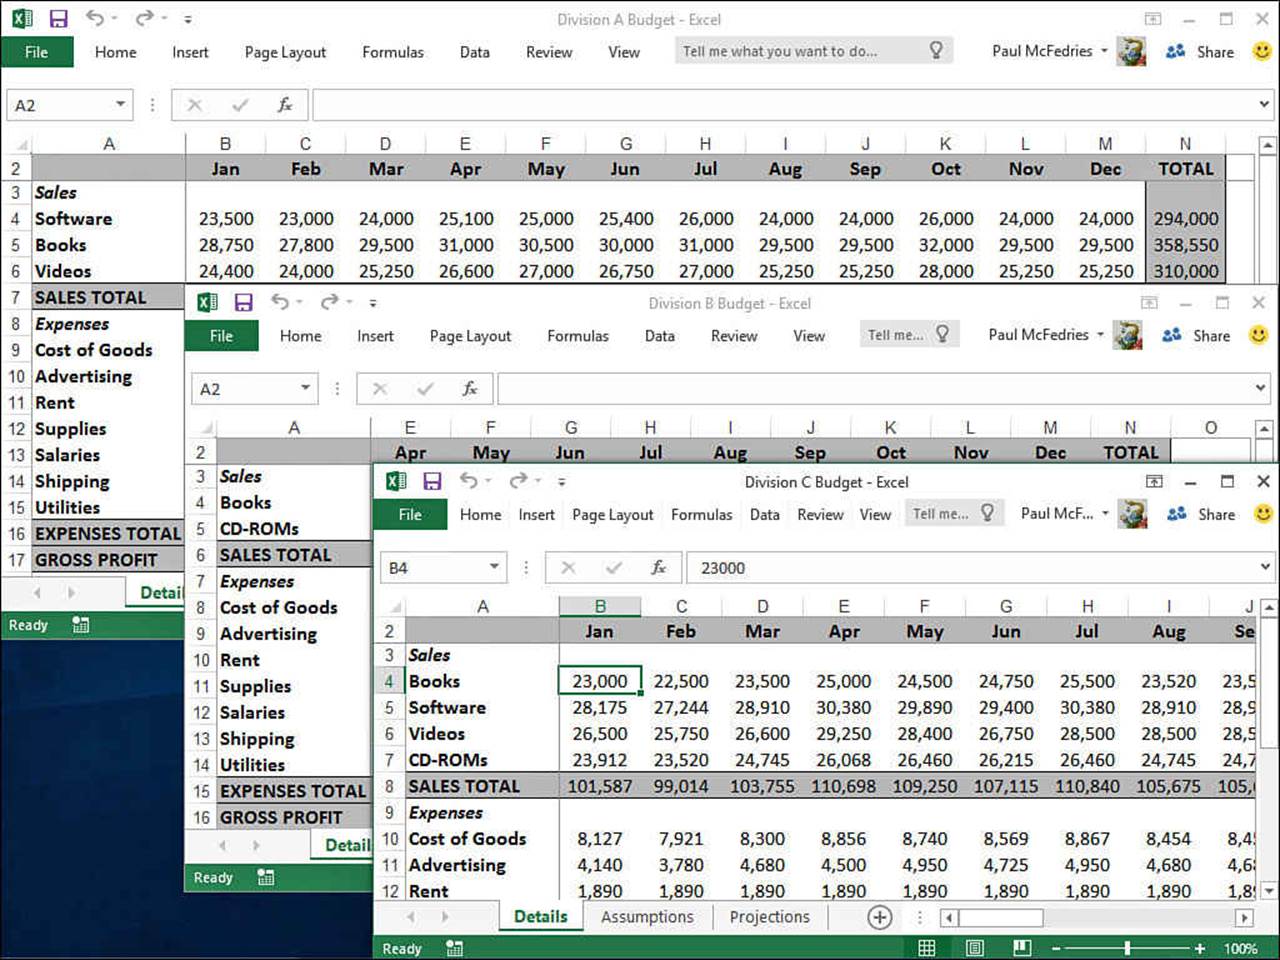Click Insert Function fx in Division A

285,104
